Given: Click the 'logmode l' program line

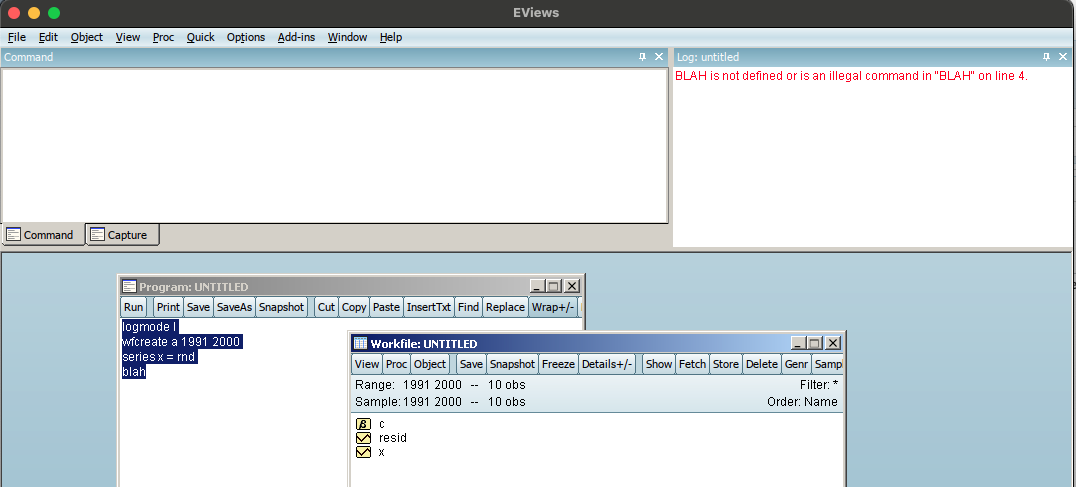Looking at the screenshot, I should point(150,327).
